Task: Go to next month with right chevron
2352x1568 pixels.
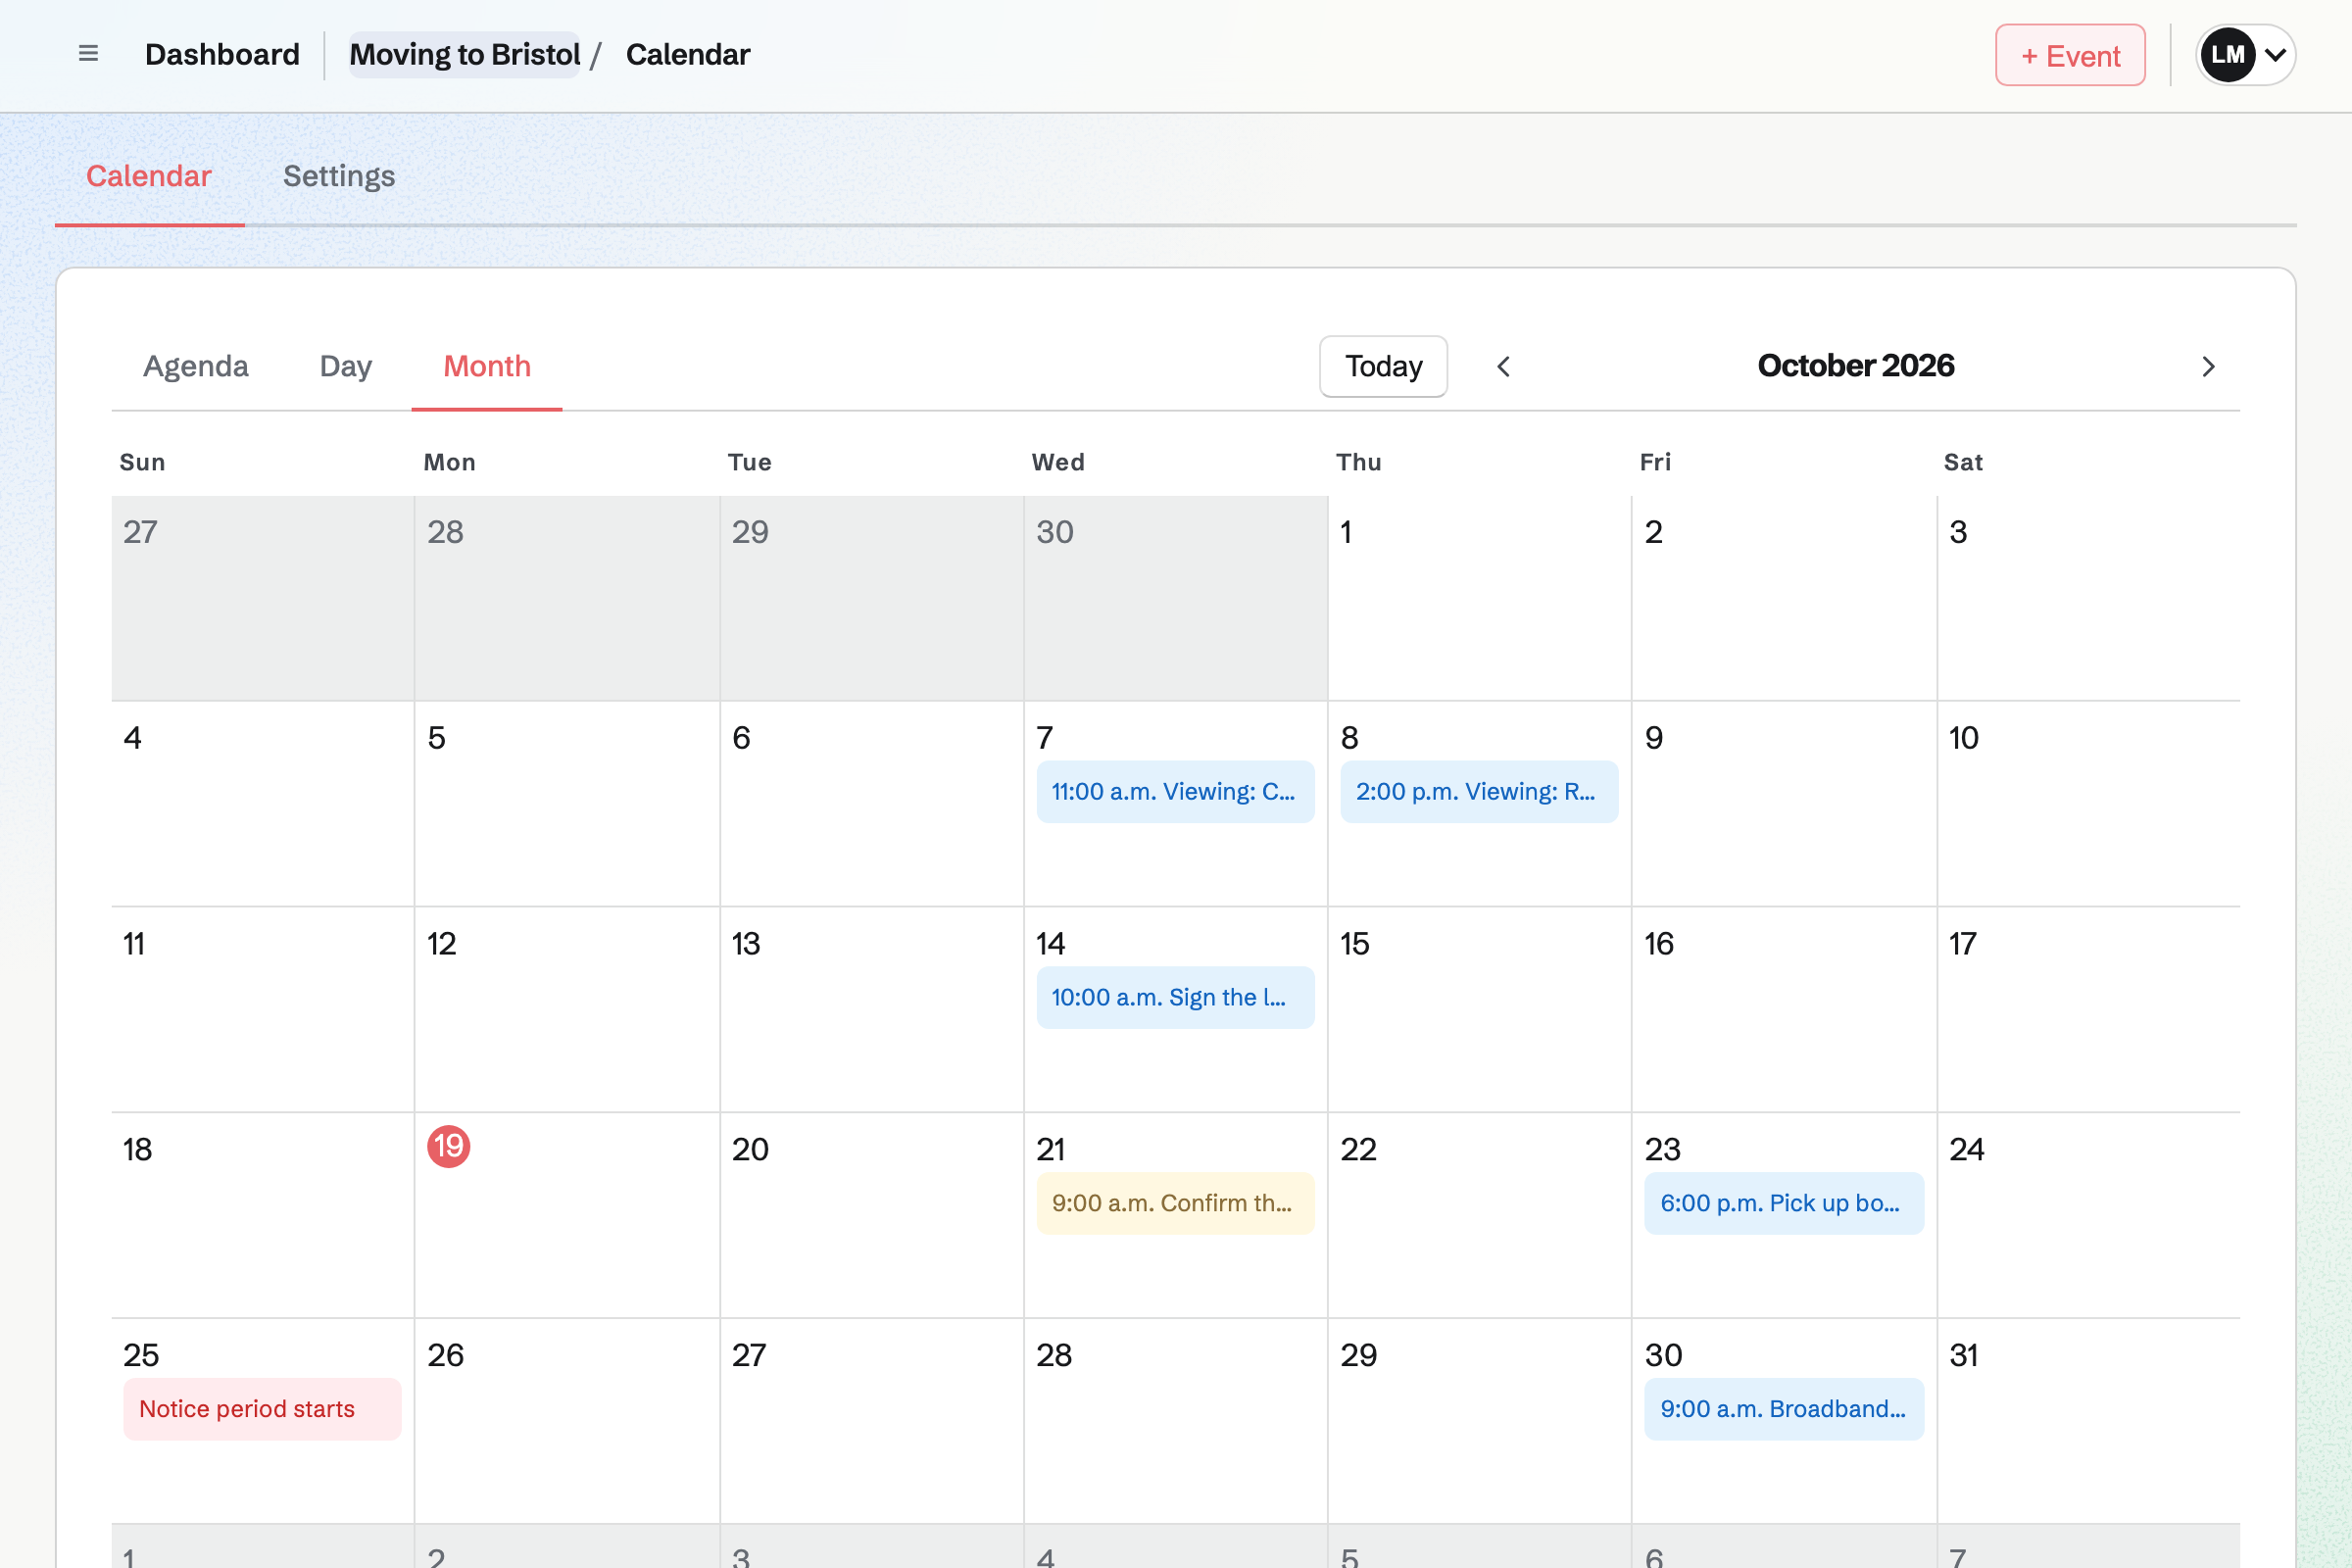Action: pyautogui.click(x=2209, y=367)
